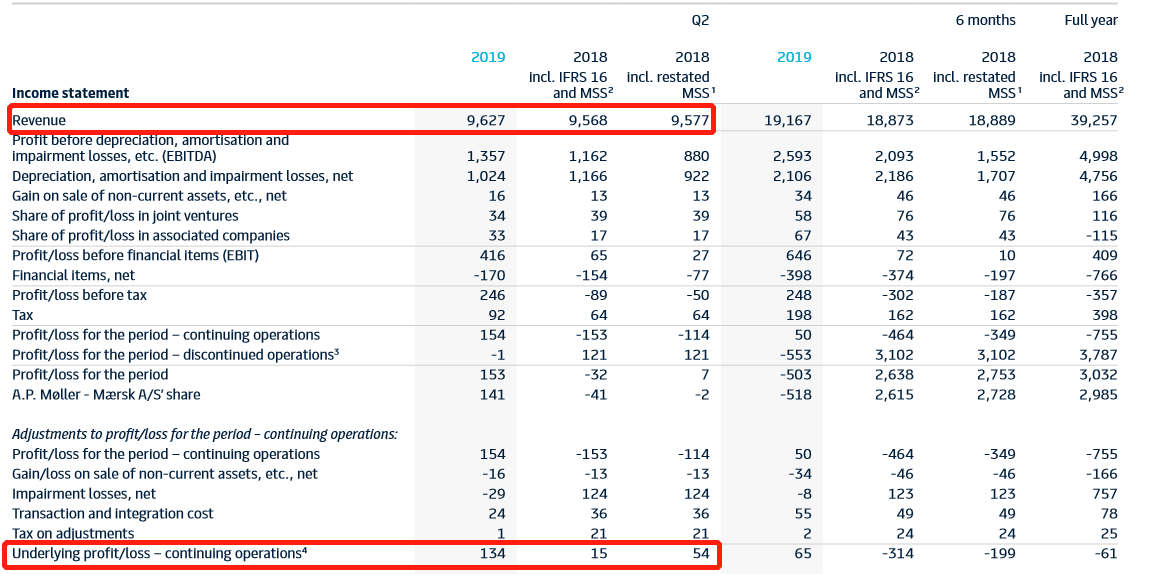This screenshot has width=1149, height=574.
Task: Select profit for the period value -503
Action: [795, 375]
